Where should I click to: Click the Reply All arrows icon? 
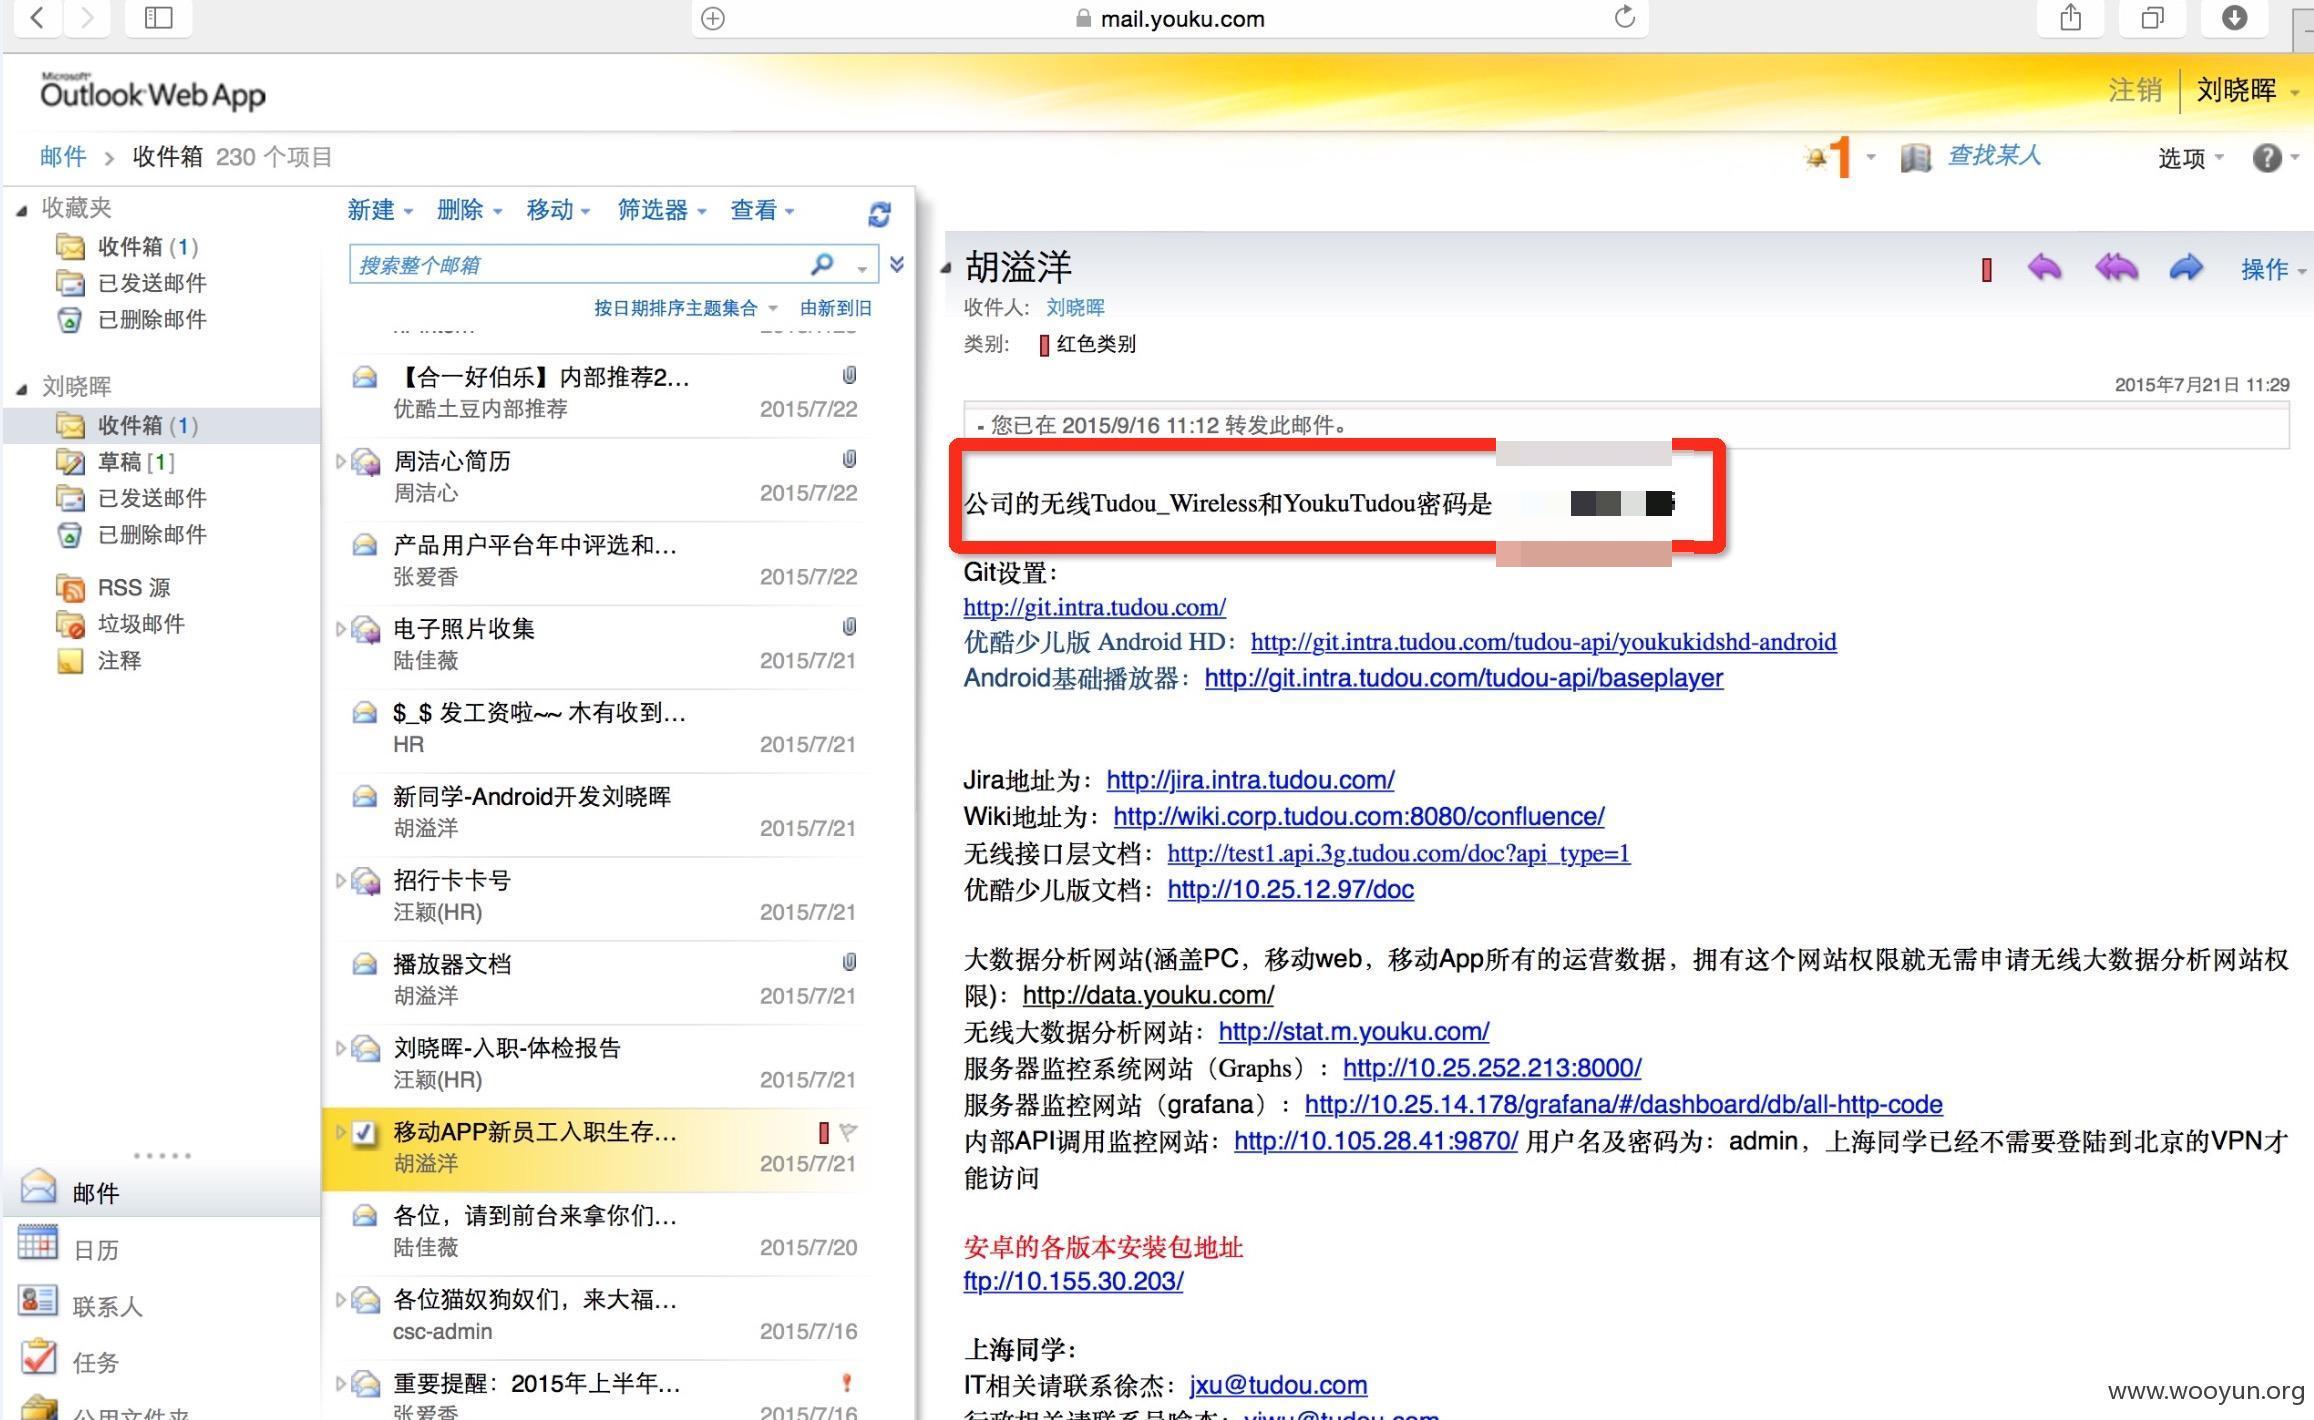click(2116, 267)
